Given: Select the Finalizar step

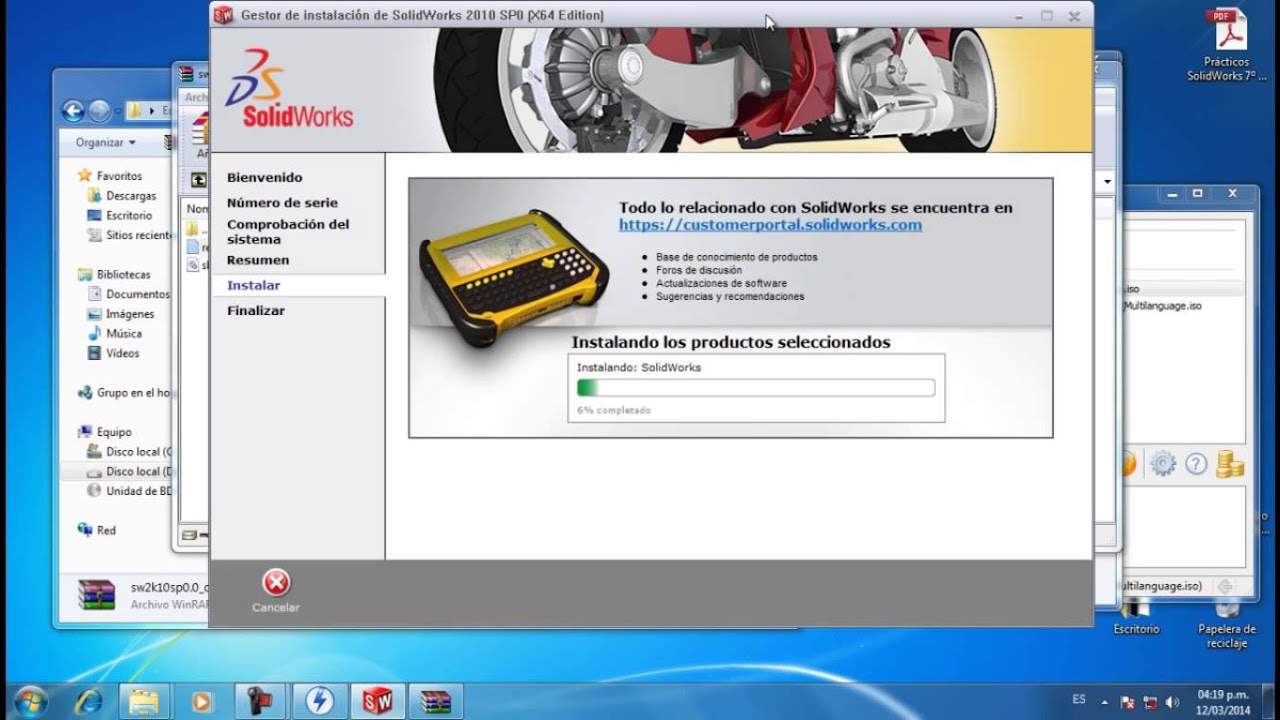Looking at the screenshot, I should click(256, 310).
